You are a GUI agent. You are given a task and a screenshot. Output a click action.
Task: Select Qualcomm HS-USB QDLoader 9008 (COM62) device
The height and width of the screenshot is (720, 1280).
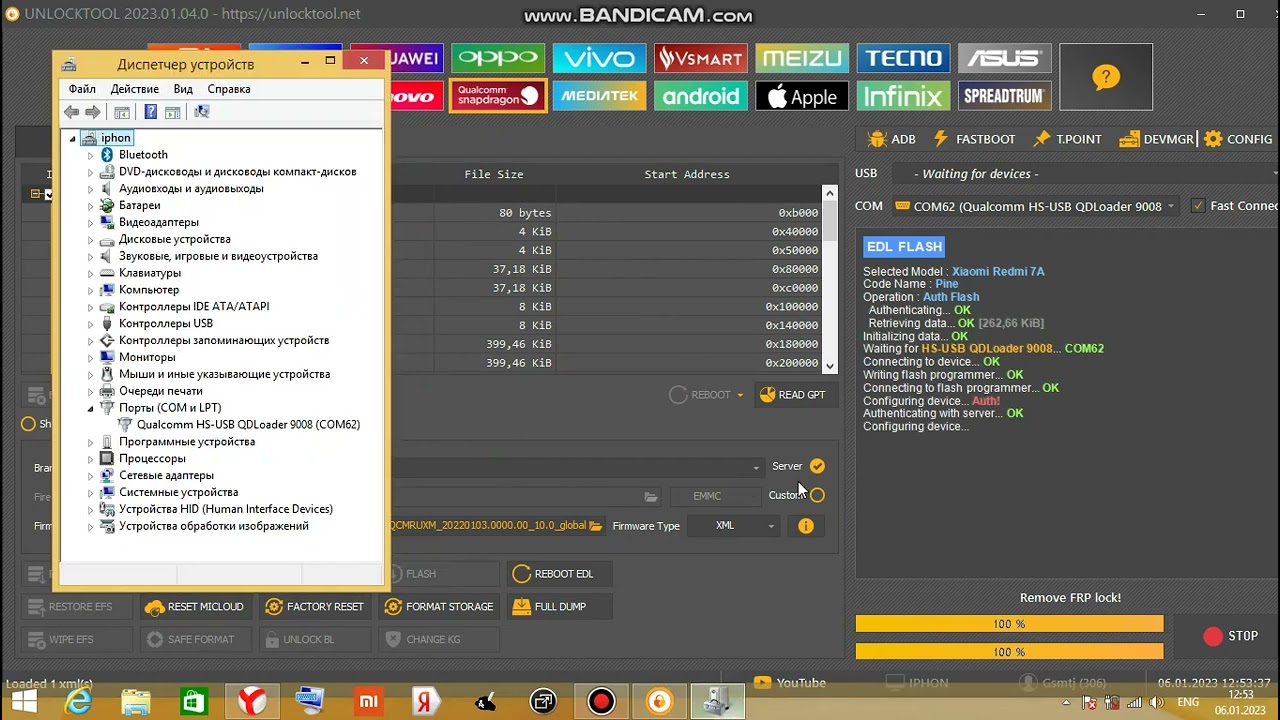pyautogui.click(x=248, y=425)
